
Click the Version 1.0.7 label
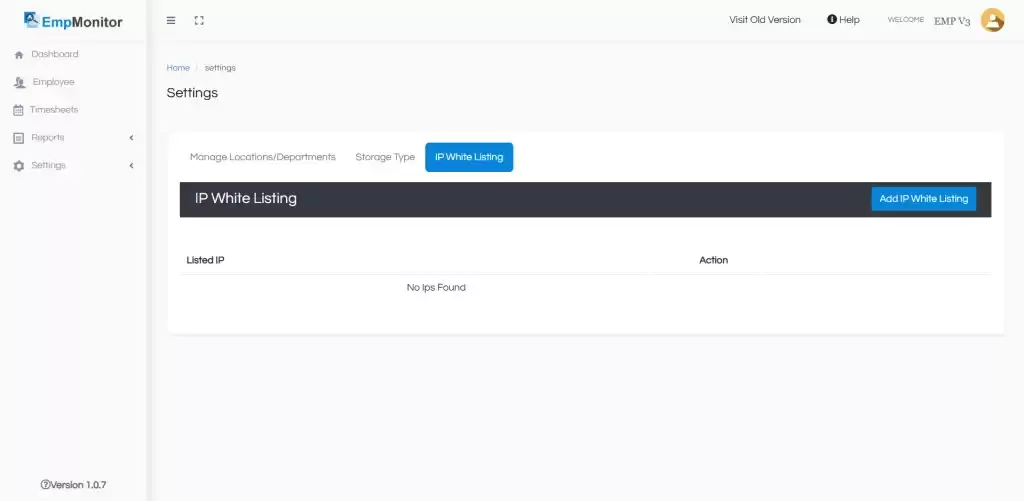click(x=78, y=485)
